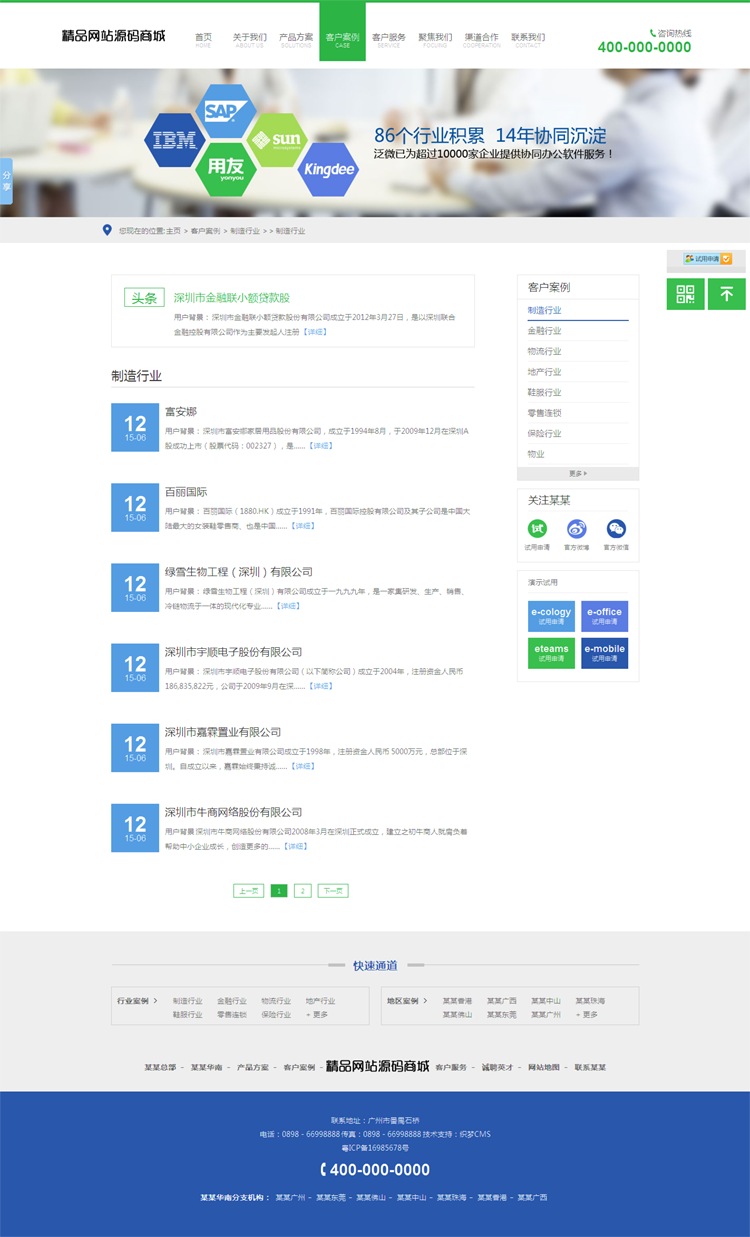Expand the 地区案例 arrow in quick channel

[424, 1000]
